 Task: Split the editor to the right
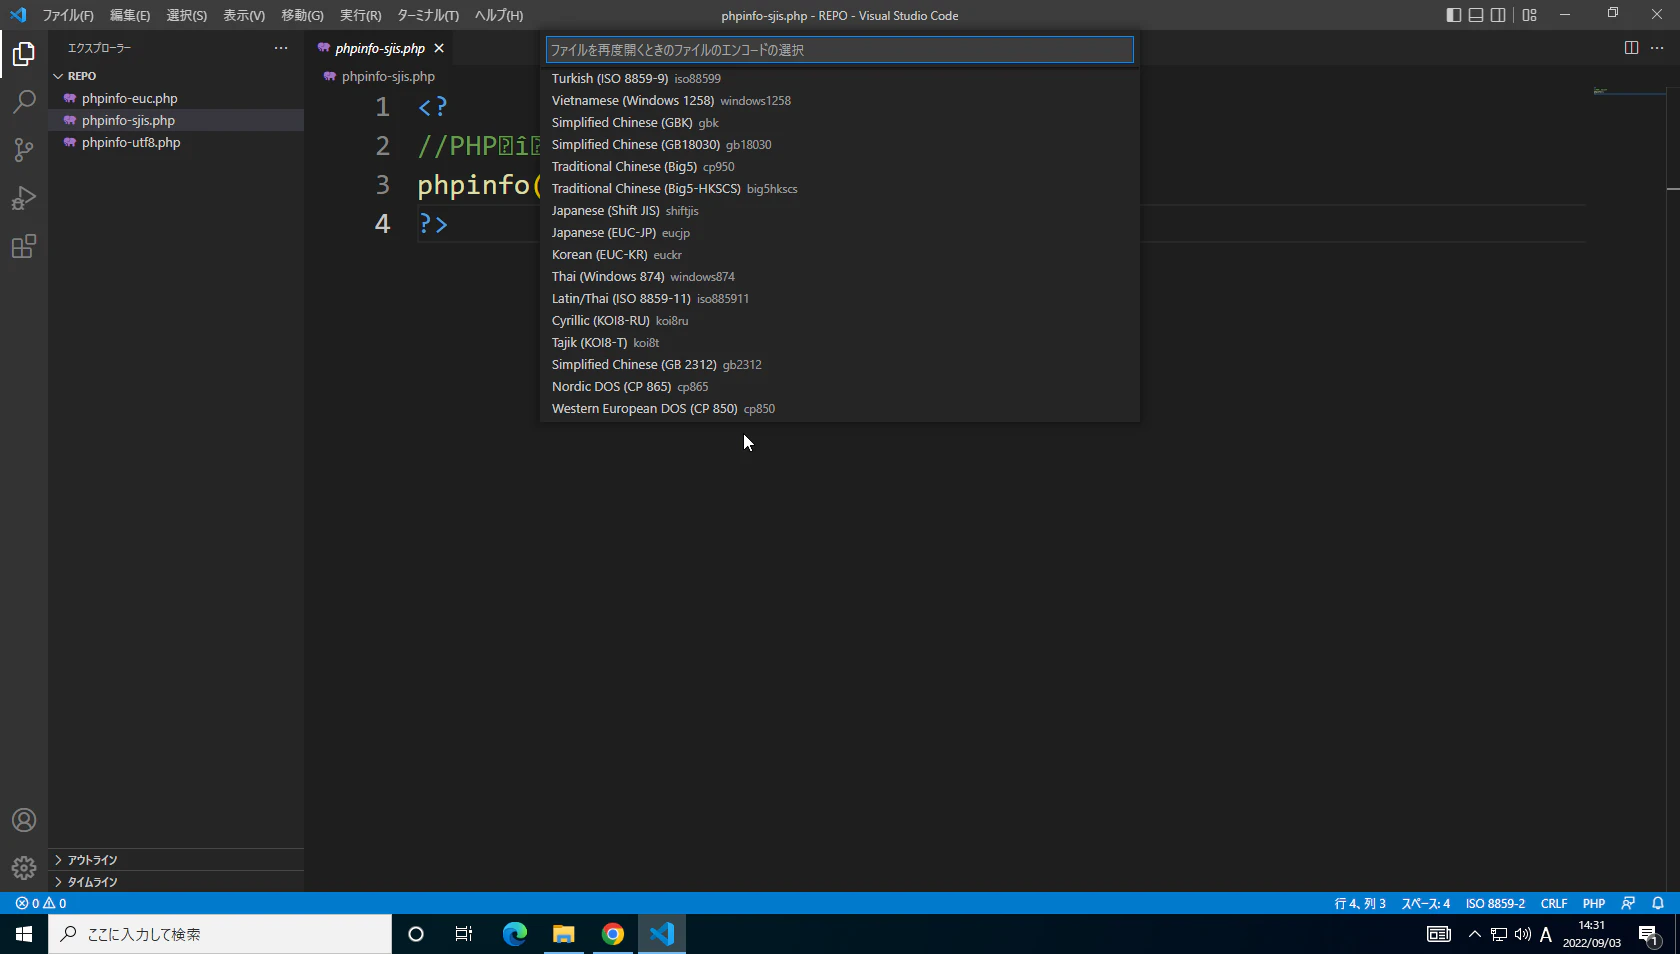1631,48
